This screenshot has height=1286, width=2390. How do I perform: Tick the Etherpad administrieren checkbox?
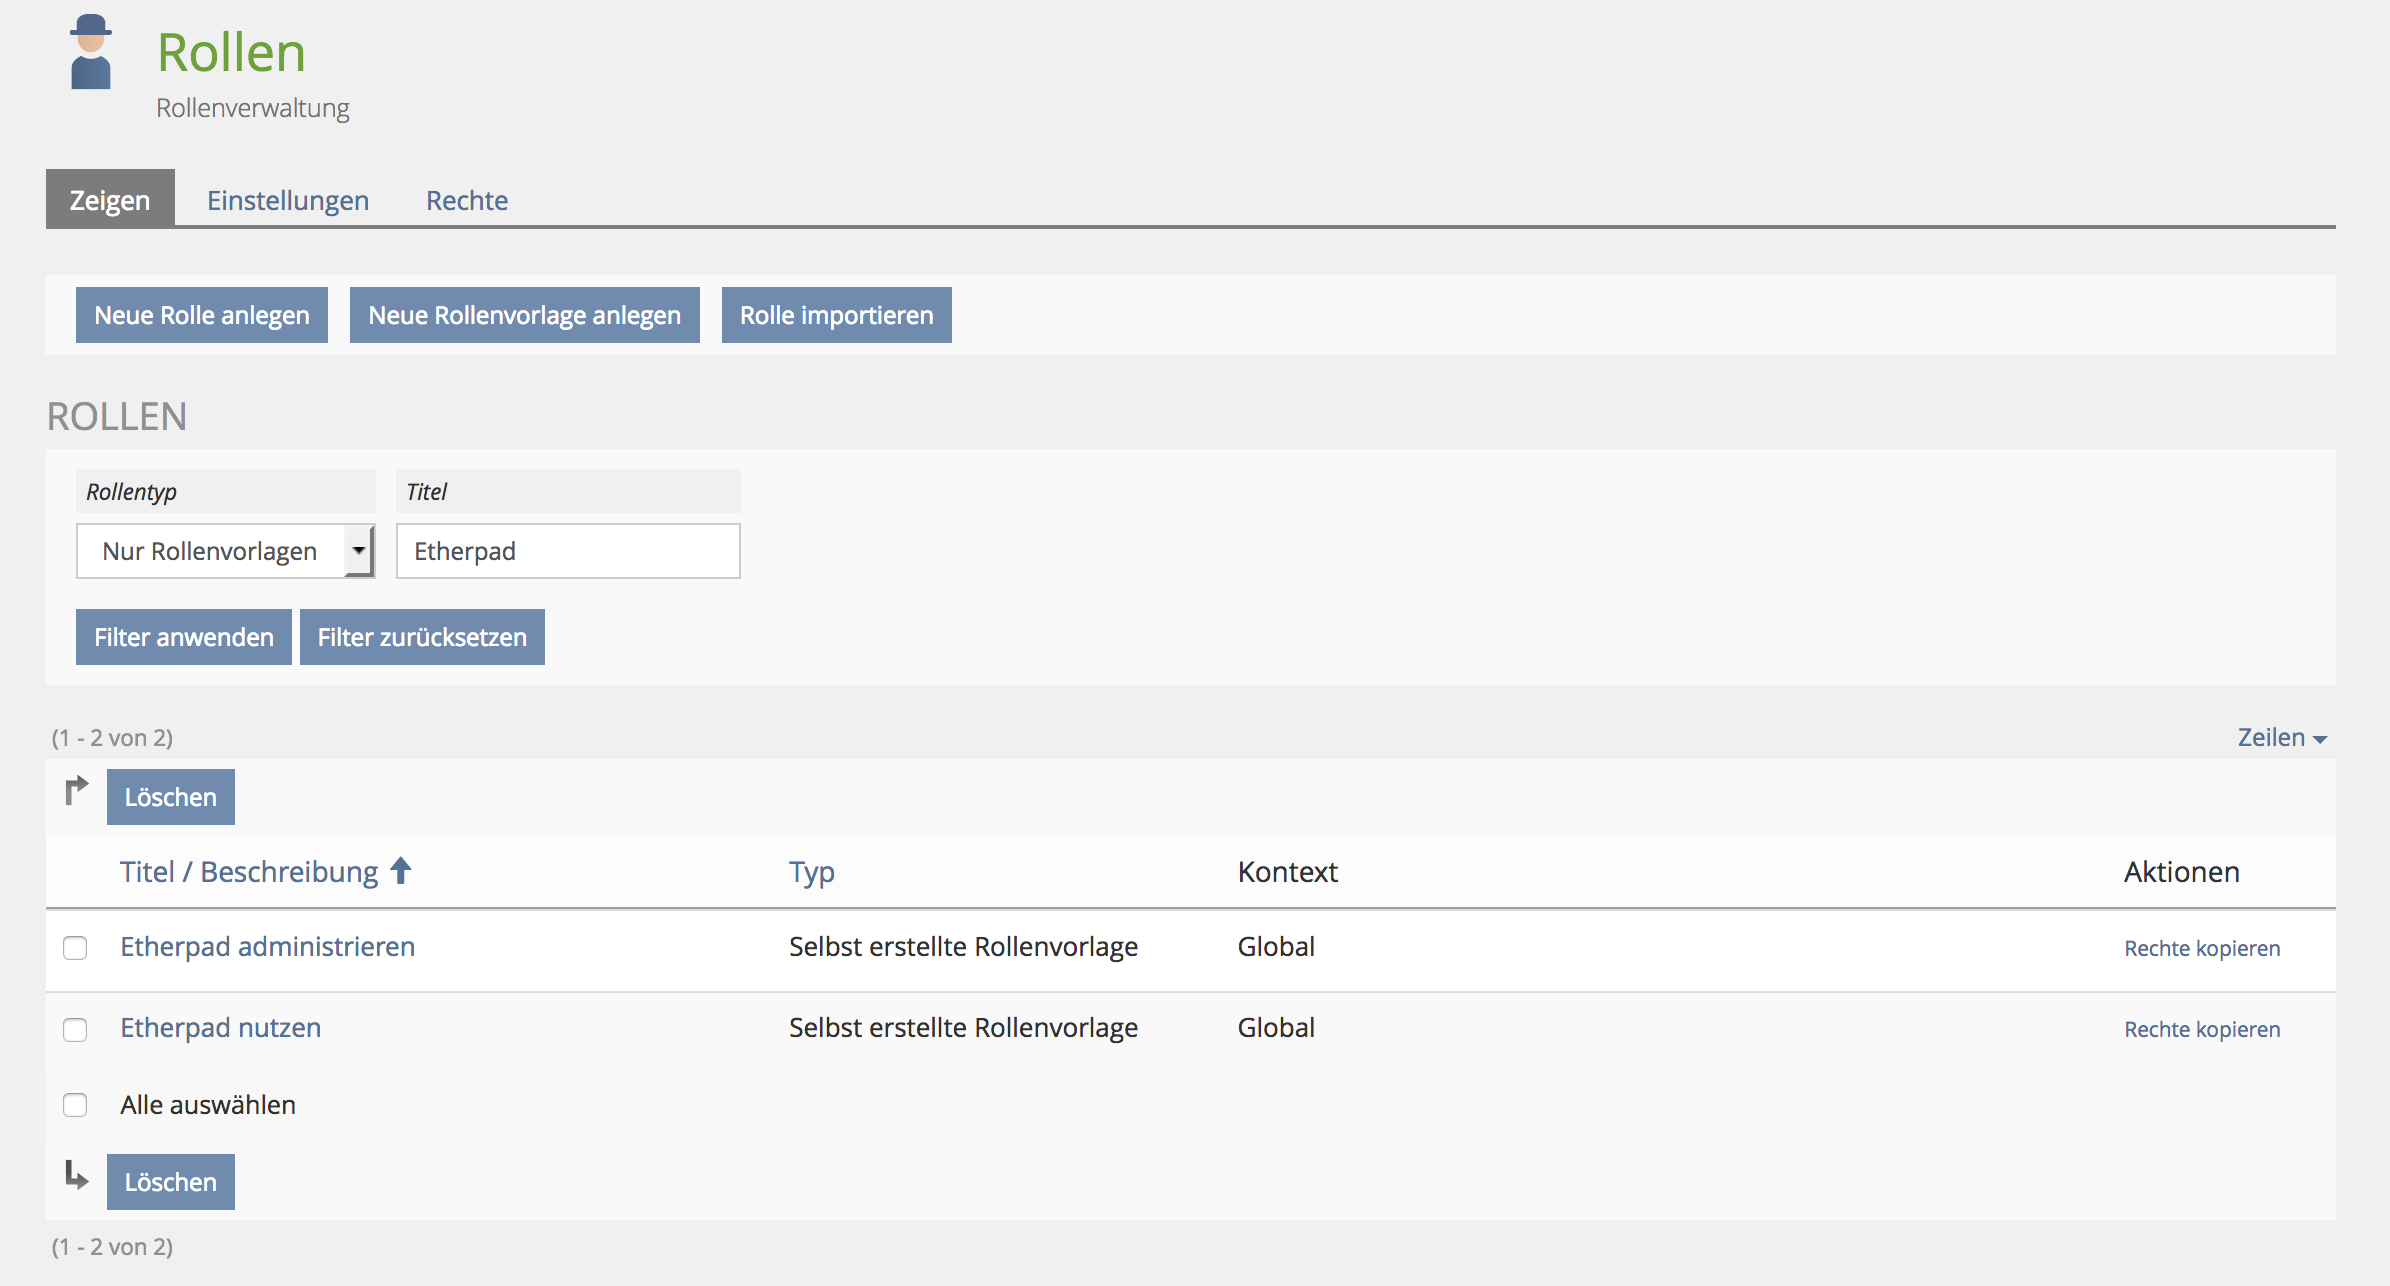pyautogui.click(x=75, y=947)
